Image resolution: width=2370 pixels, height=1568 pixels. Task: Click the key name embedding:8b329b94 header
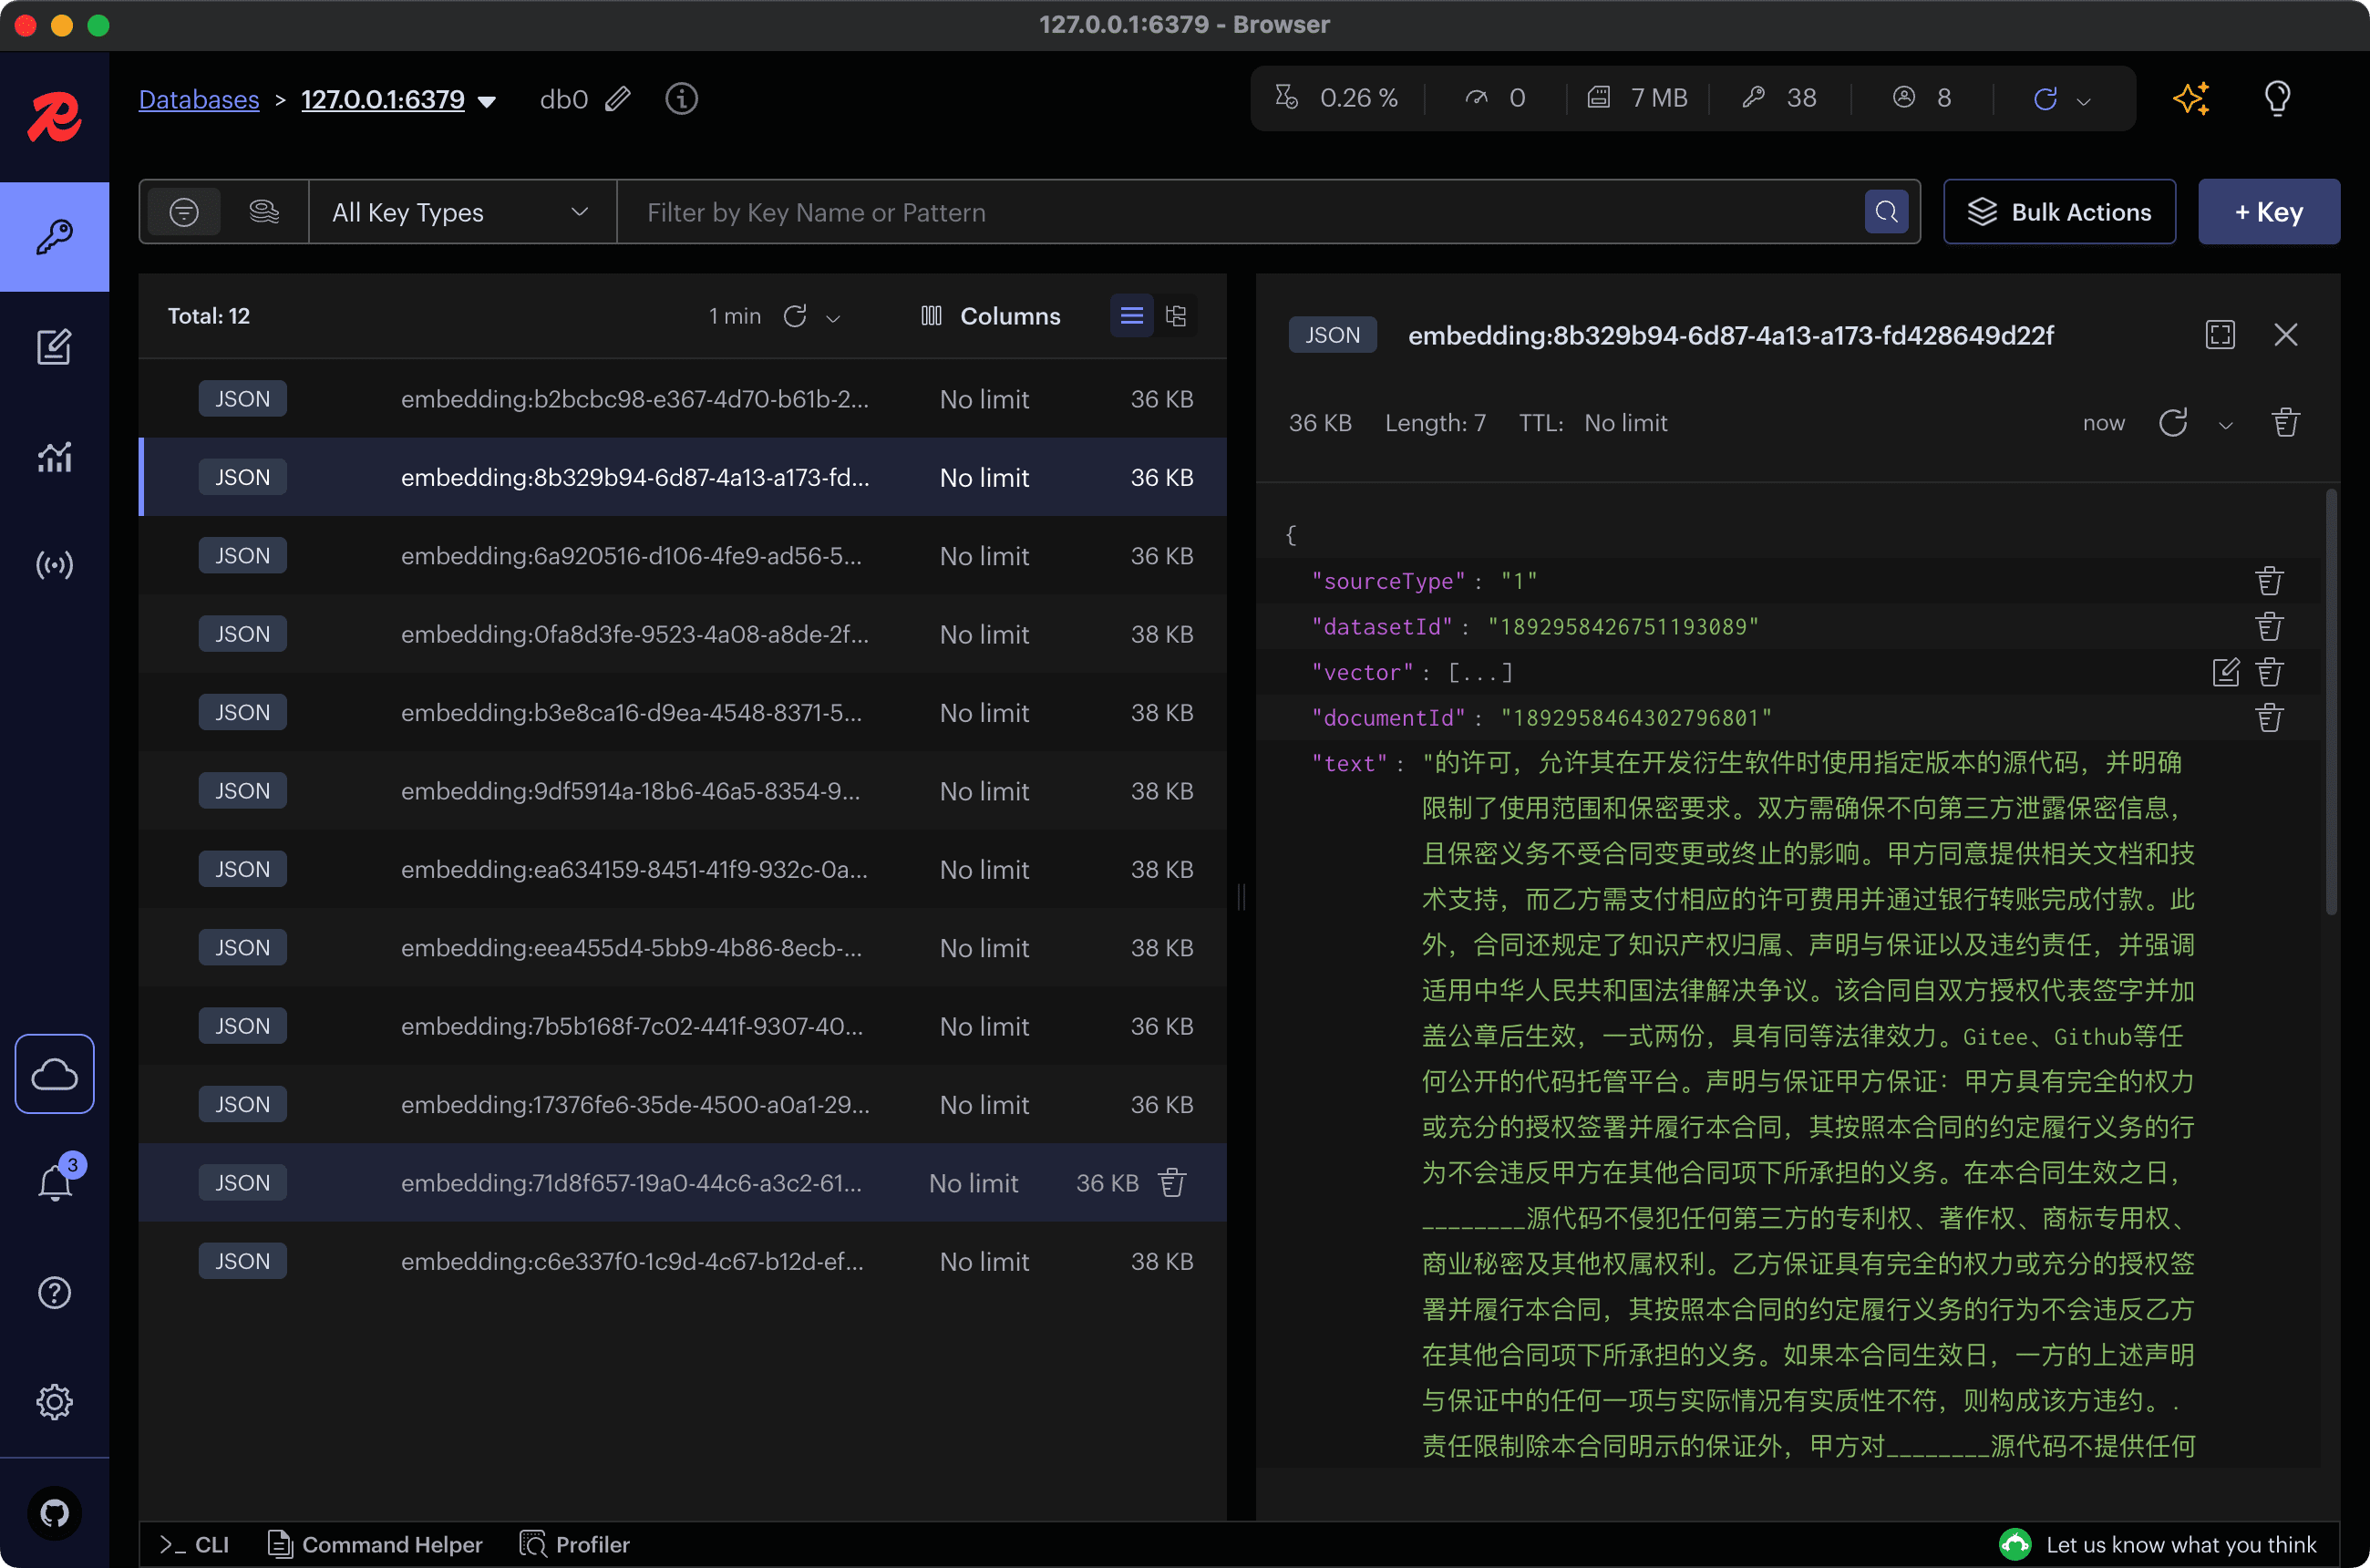point(1730,335)
